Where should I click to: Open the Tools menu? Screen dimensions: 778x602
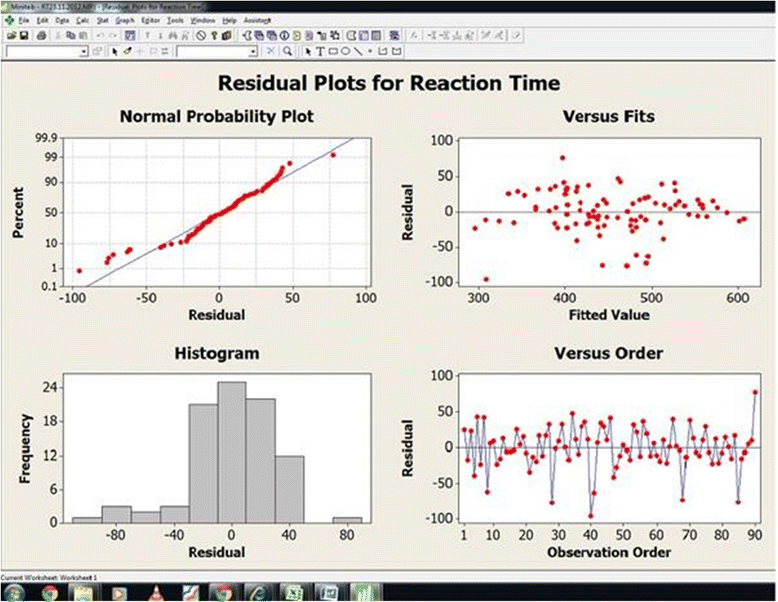tap(175, 20)
